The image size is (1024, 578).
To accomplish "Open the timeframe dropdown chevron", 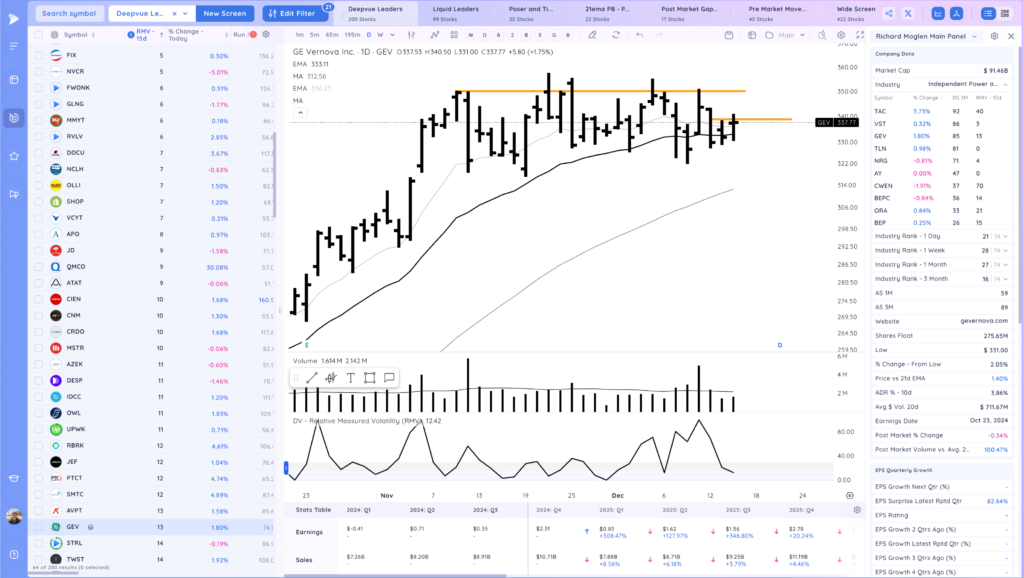I will point(392,35).
